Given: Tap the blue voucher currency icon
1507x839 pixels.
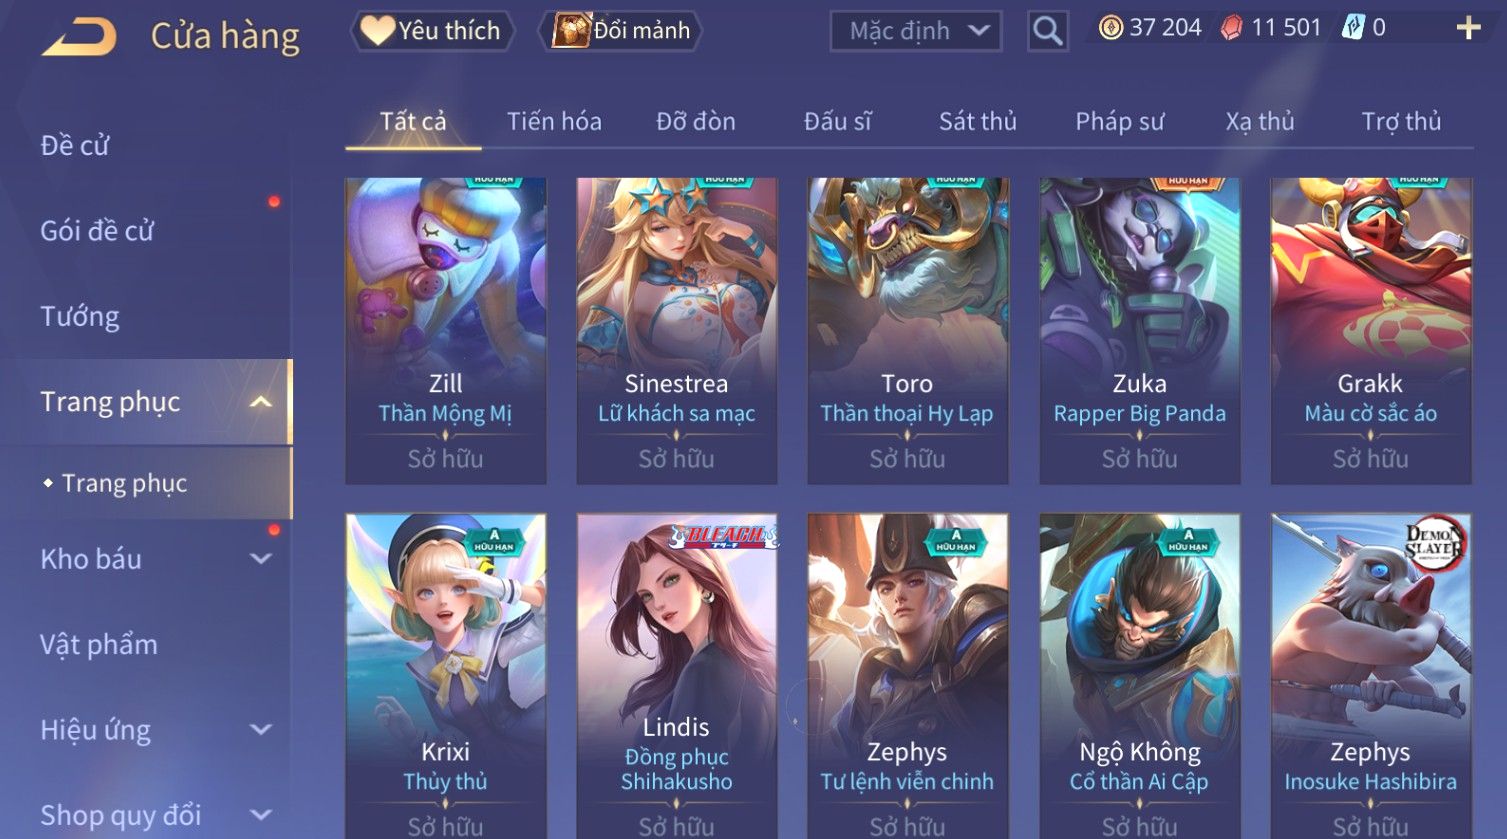Looking at the screenshot, I should pyautogui.click(x=1353, y=28).
